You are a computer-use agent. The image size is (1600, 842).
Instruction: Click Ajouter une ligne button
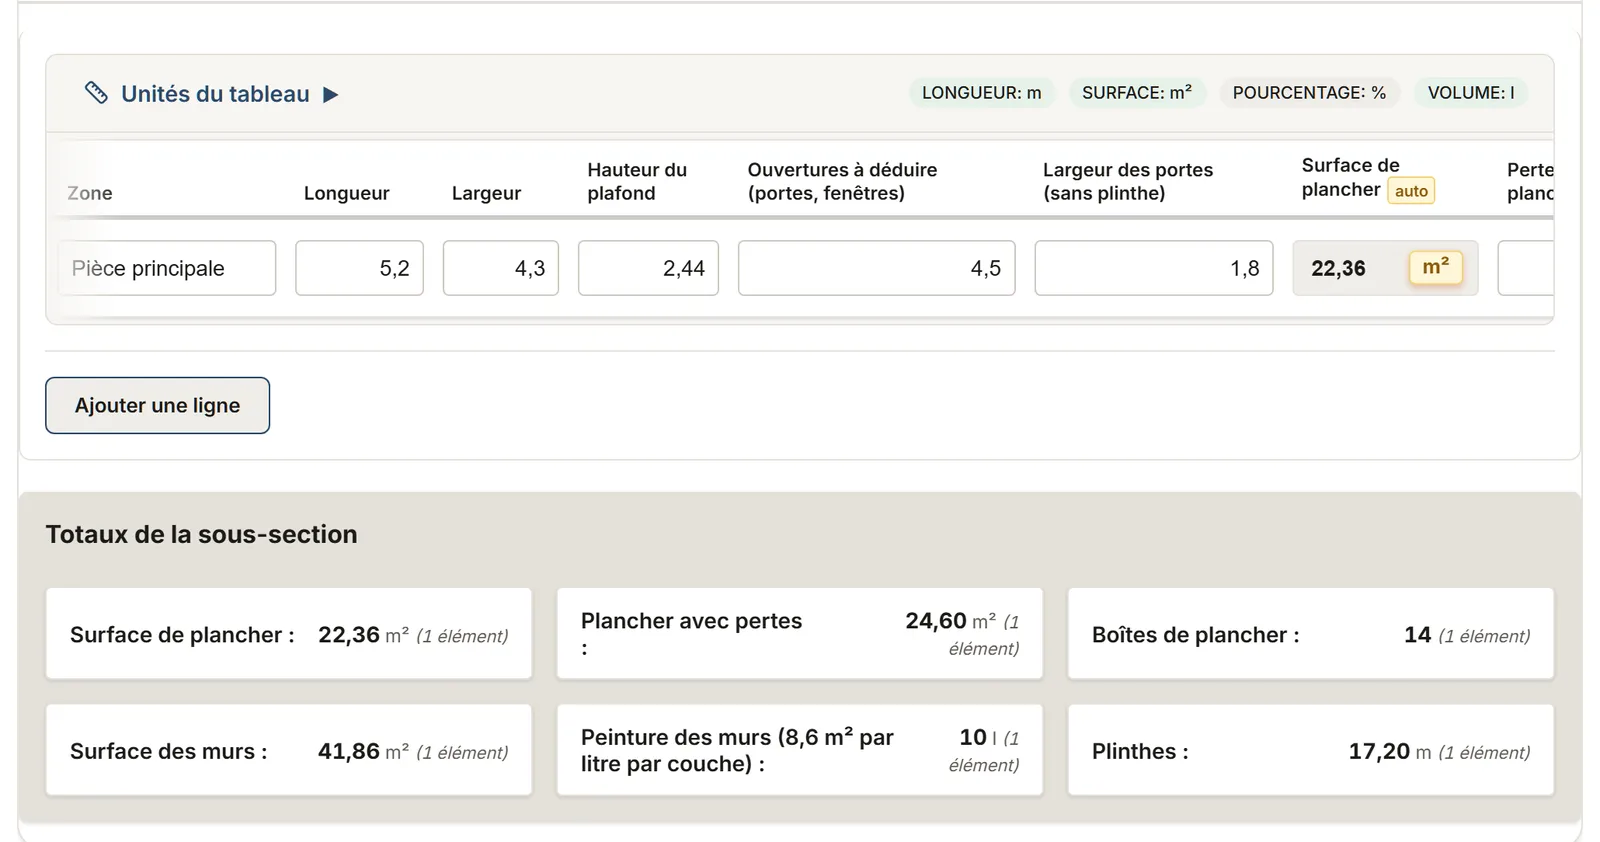[157, 405]
